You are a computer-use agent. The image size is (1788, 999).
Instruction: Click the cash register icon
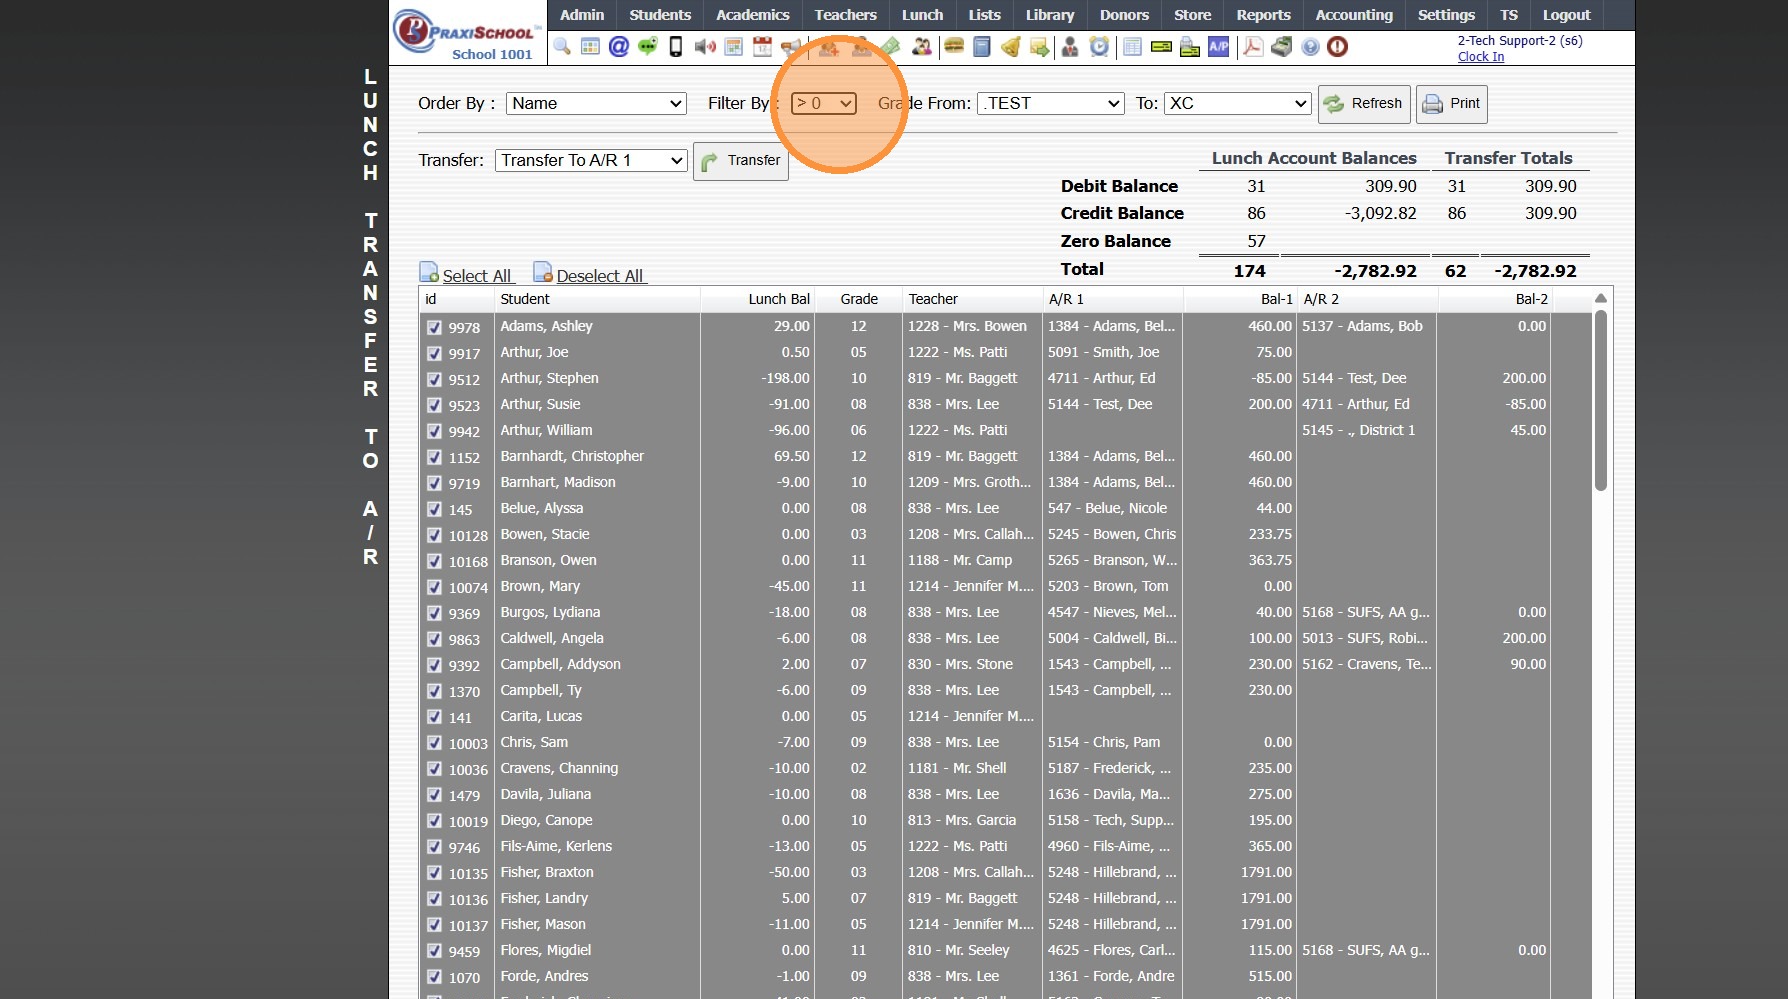click(x=1282, y=47)
